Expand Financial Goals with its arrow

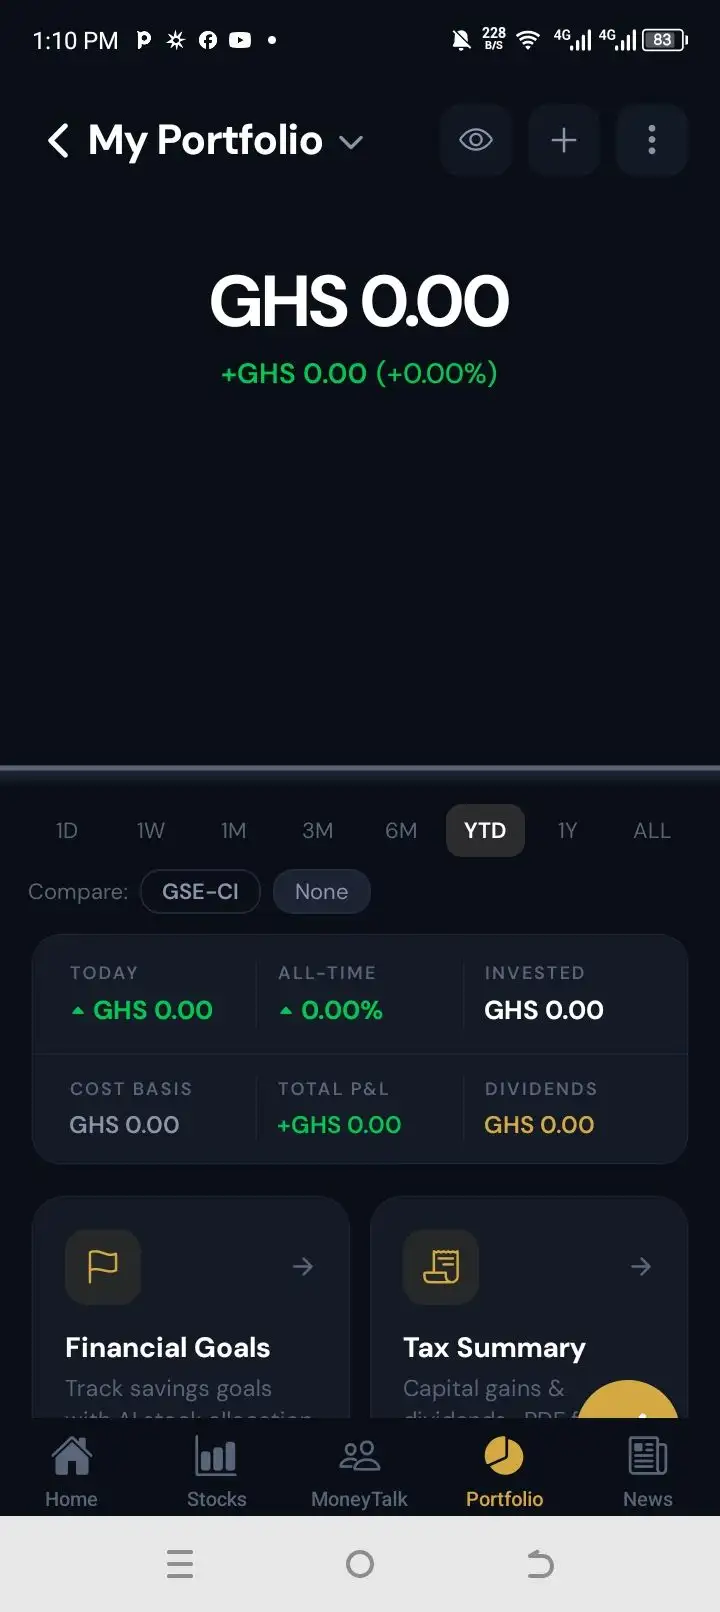point(303,1267)
